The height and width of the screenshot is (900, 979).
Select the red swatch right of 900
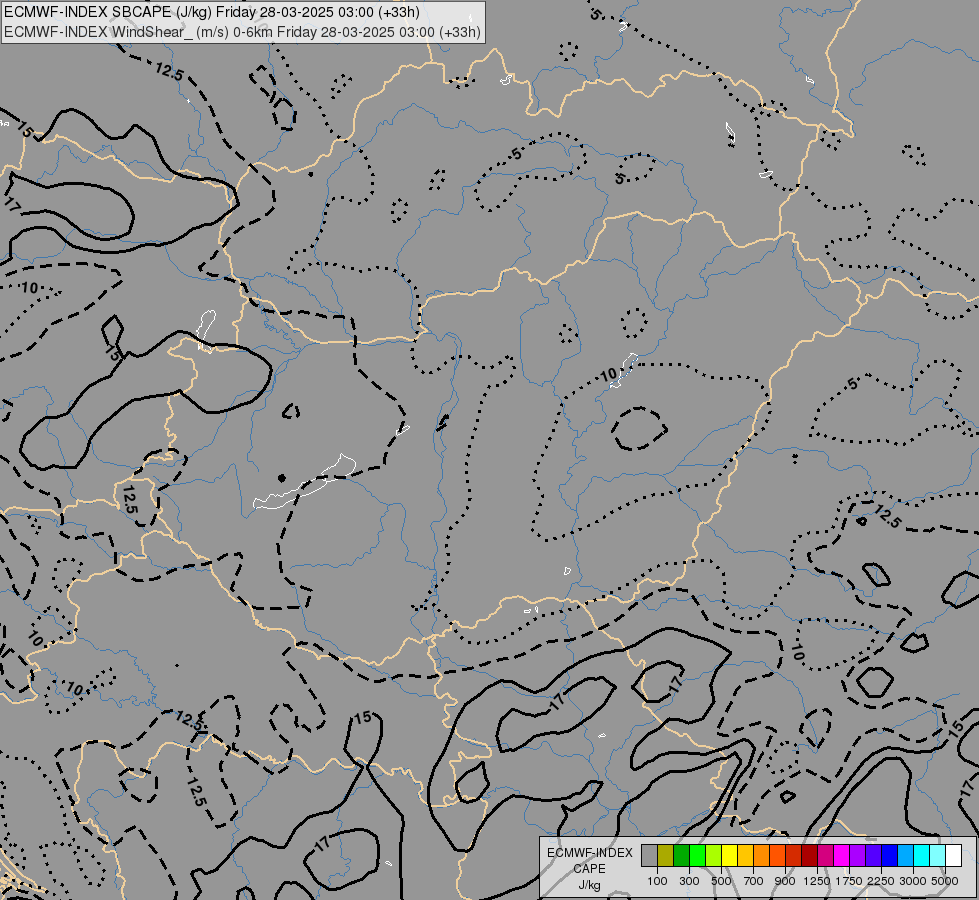794,855
